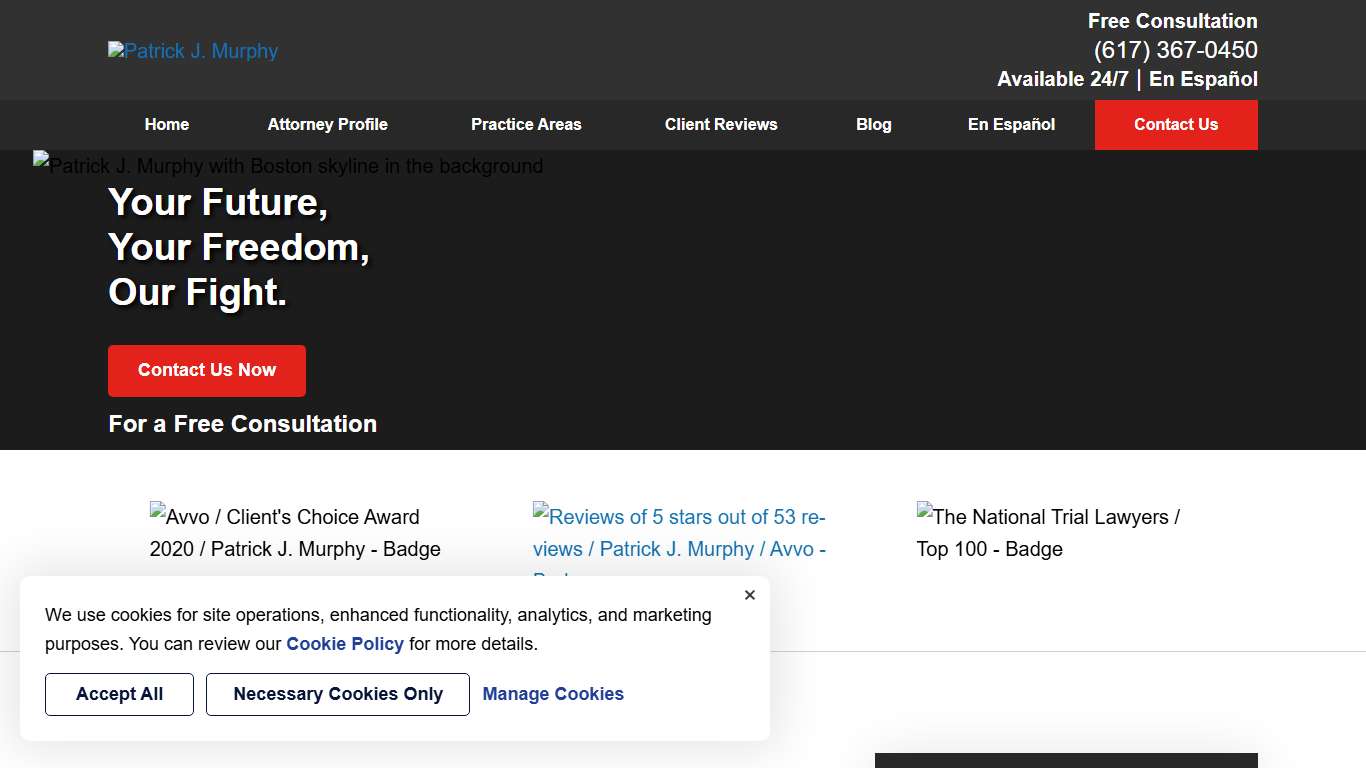Viewport: 1366px width, 768px height.
Task: Open the 5 stars Avvo reviews badge
Action: 679,533
